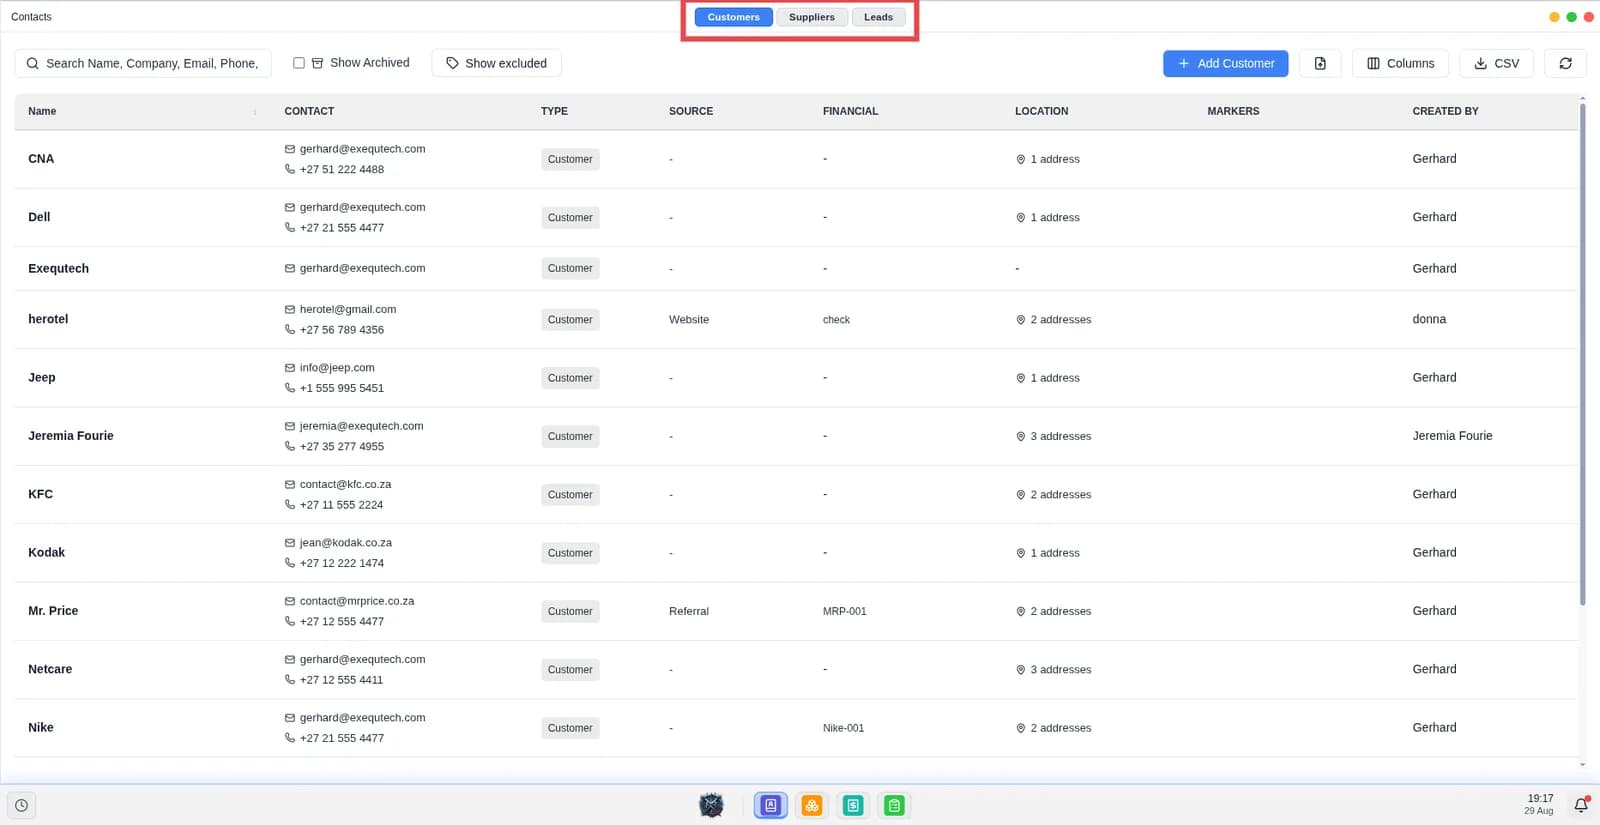Click the Customer type badge for Netcare
Screen dimensions: 1600x825
point(570,670)
